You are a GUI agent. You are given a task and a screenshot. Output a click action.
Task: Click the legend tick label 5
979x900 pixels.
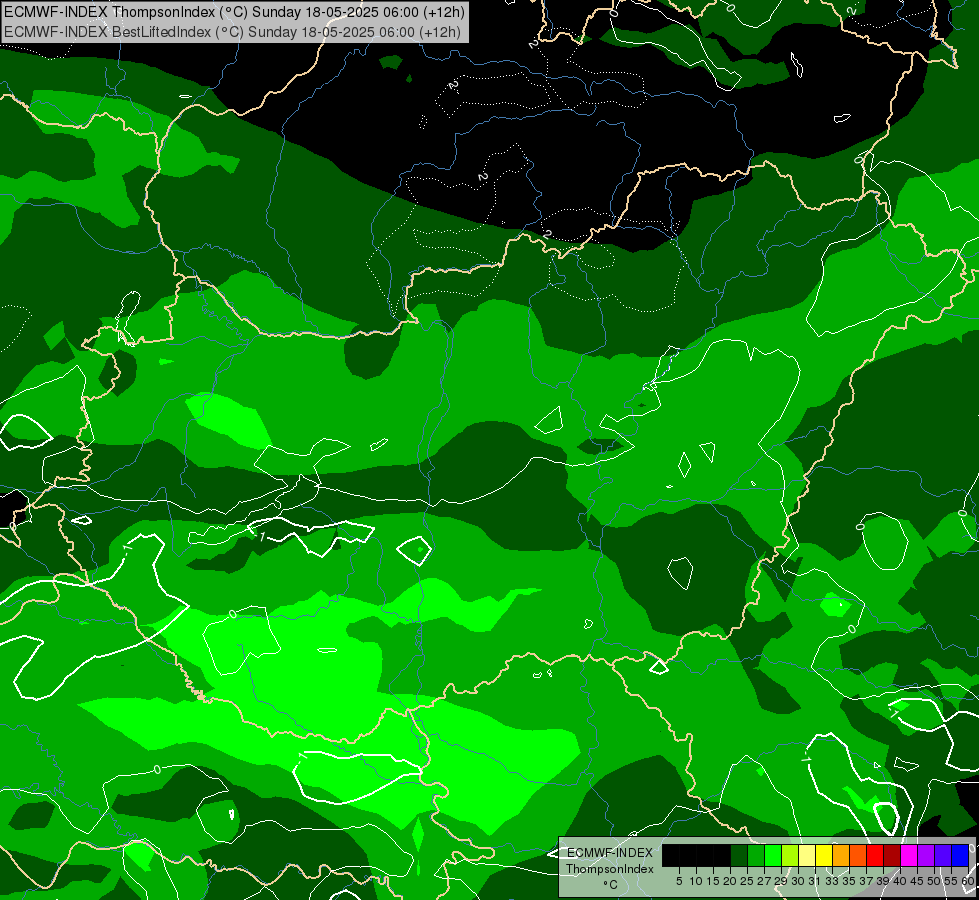[679, 881]
